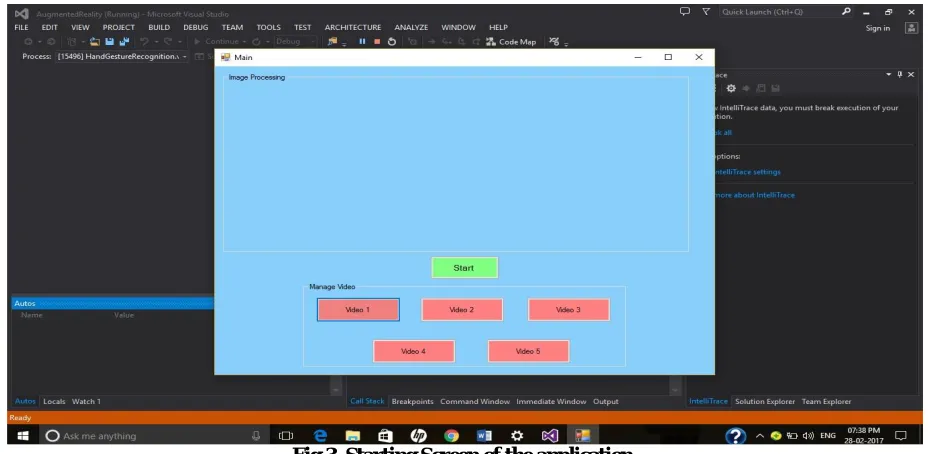The image size is (930, 454).
Task: Switch to the Watch 1 tab
Action: tap(87, 401)
